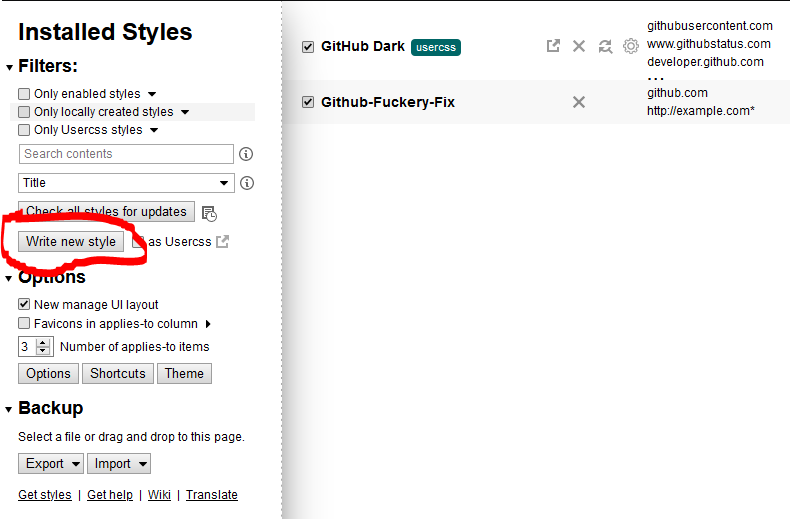Viewport: 790px width, 519px height.
Task: Toggle Only enabled styles filter
Action: [24, 94]
